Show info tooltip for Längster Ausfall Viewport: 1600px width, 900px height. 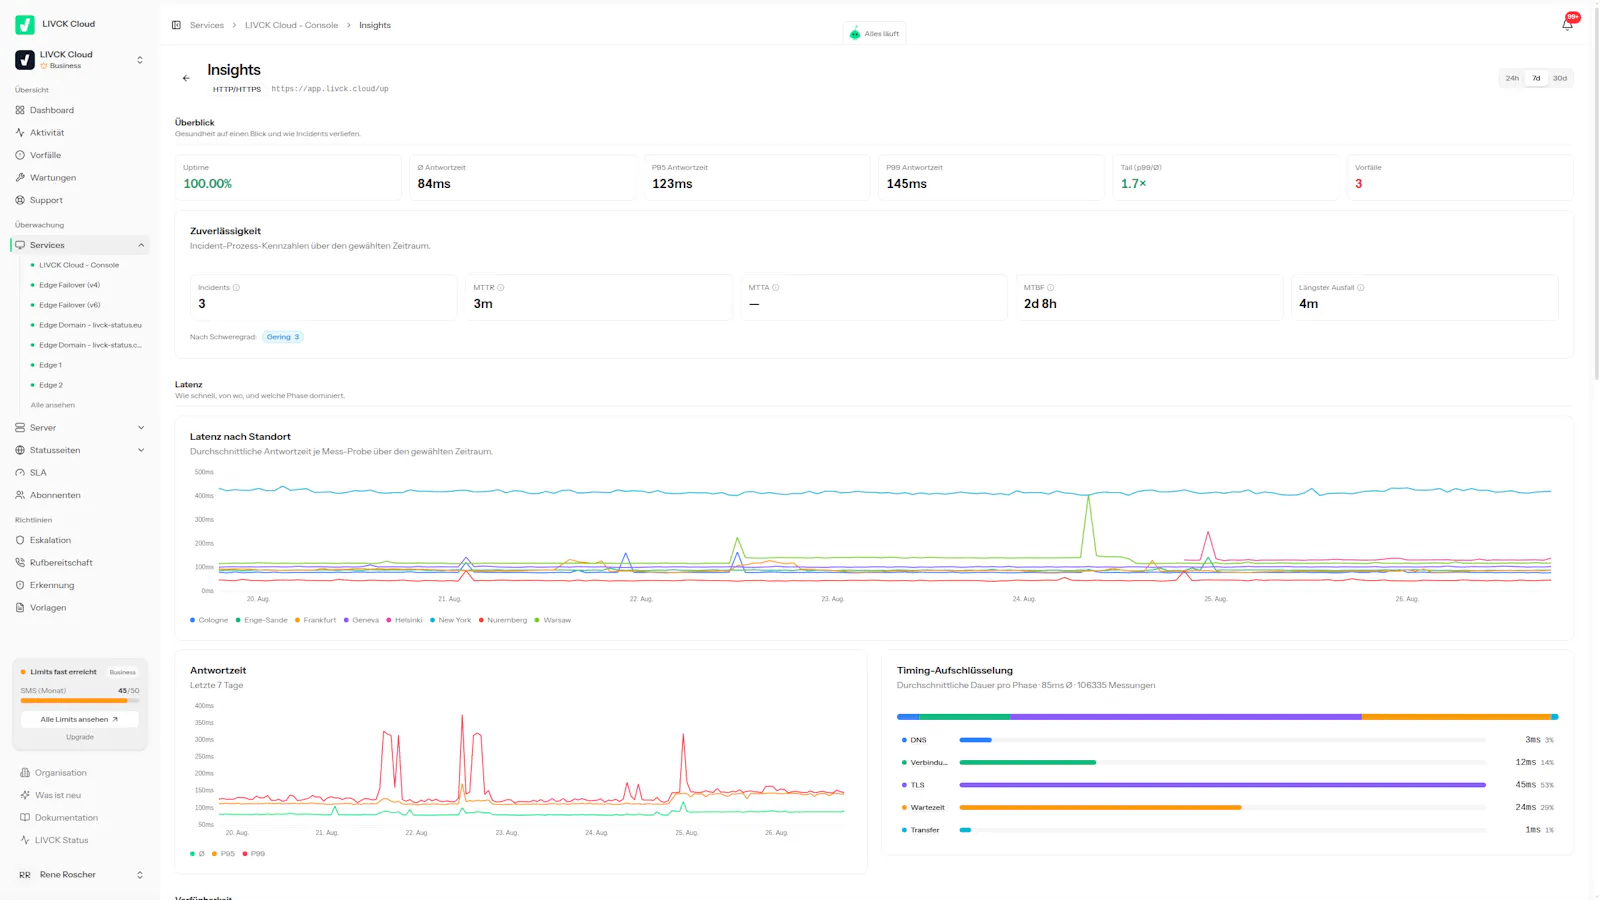(x=1361, y=288)
